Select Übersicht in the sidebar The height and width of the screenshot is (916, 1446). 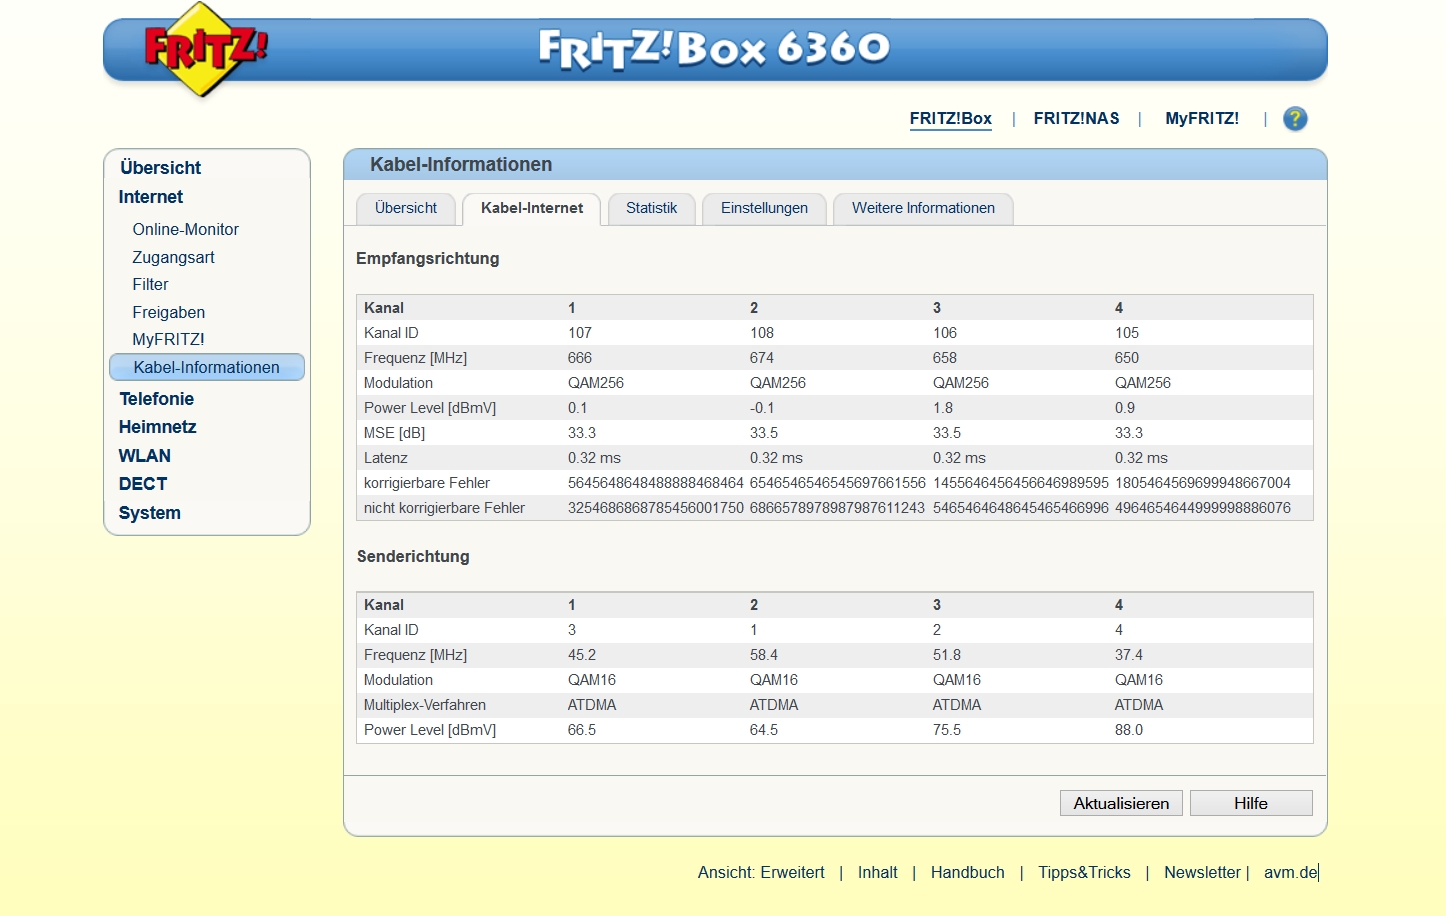pyautogui.click(x=160, y=167)
